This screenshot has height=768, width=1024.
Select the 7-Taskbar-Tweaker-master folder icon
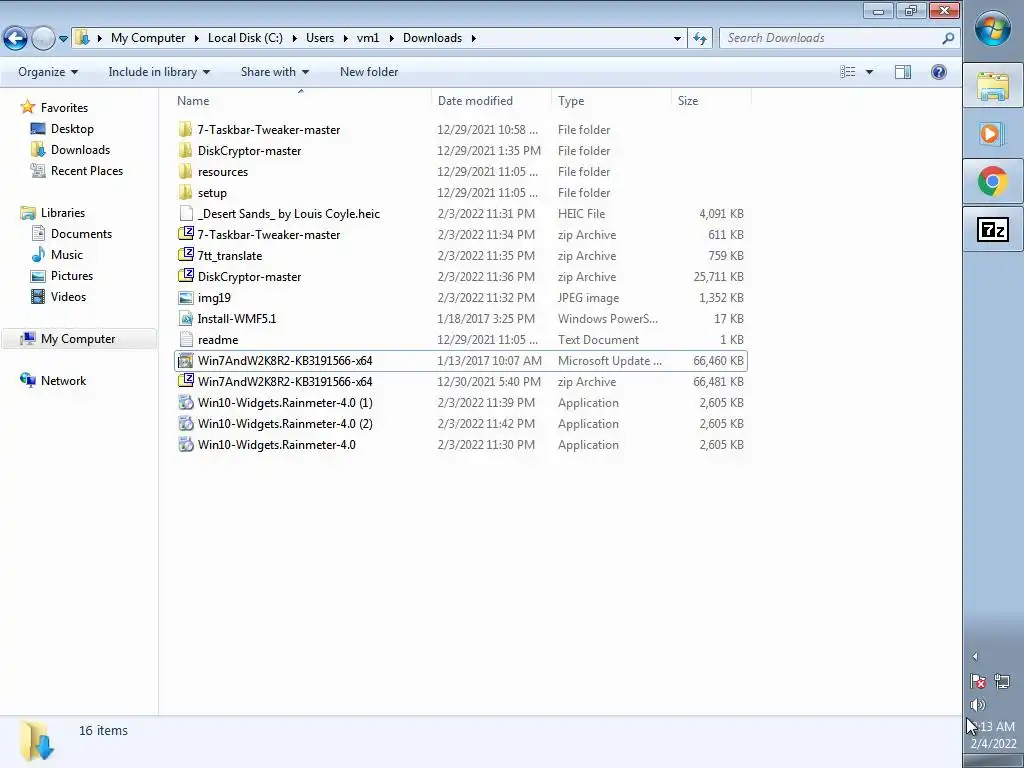185,129
